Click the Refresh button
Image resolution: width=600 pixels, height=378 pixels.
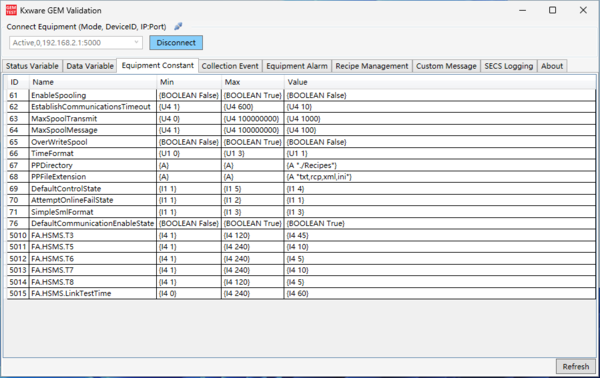tap(576, 367)
